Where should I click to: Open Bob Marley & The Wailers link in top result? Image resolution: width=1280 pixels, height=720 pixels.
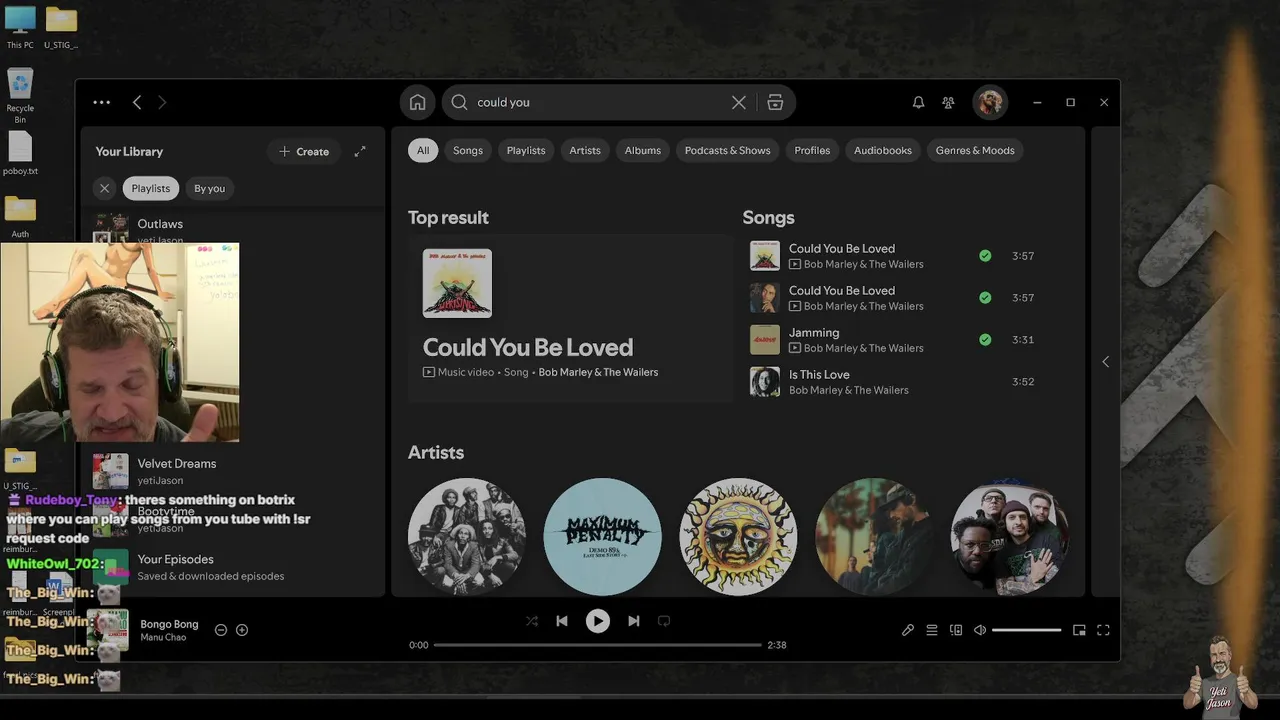[x=598, y=372]
